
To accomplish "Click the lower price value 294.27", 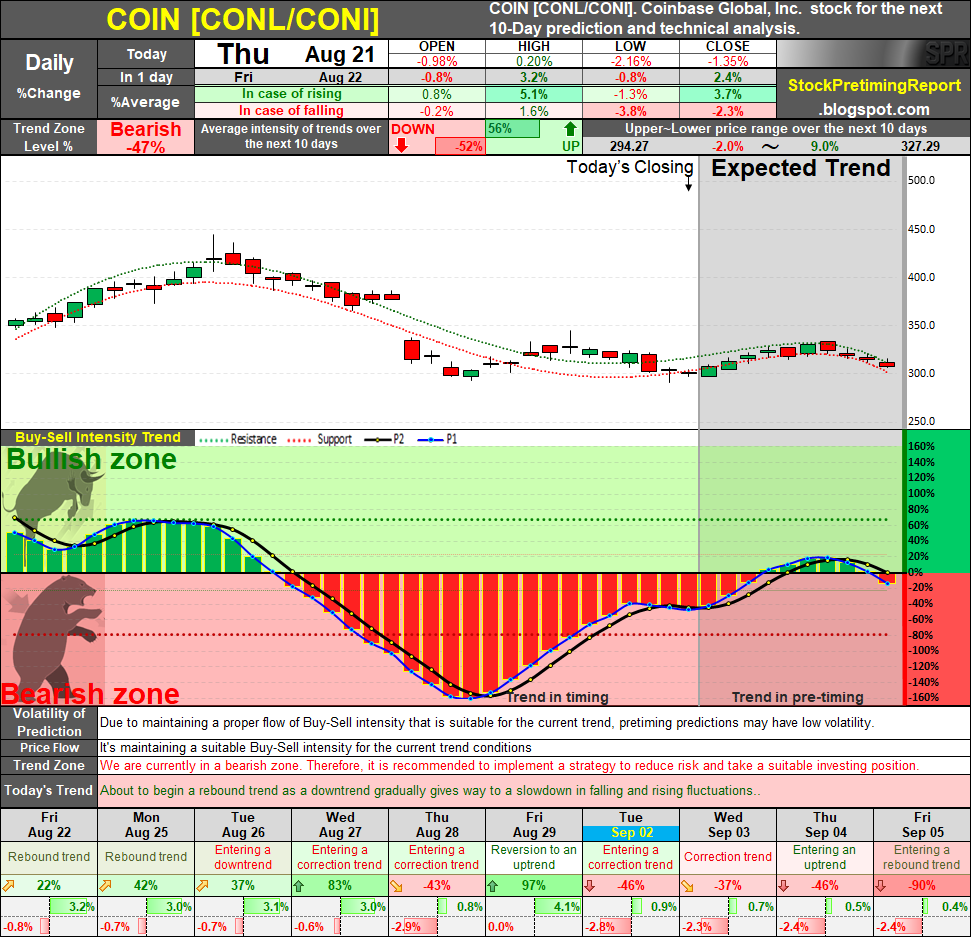I will pos(629,146).
